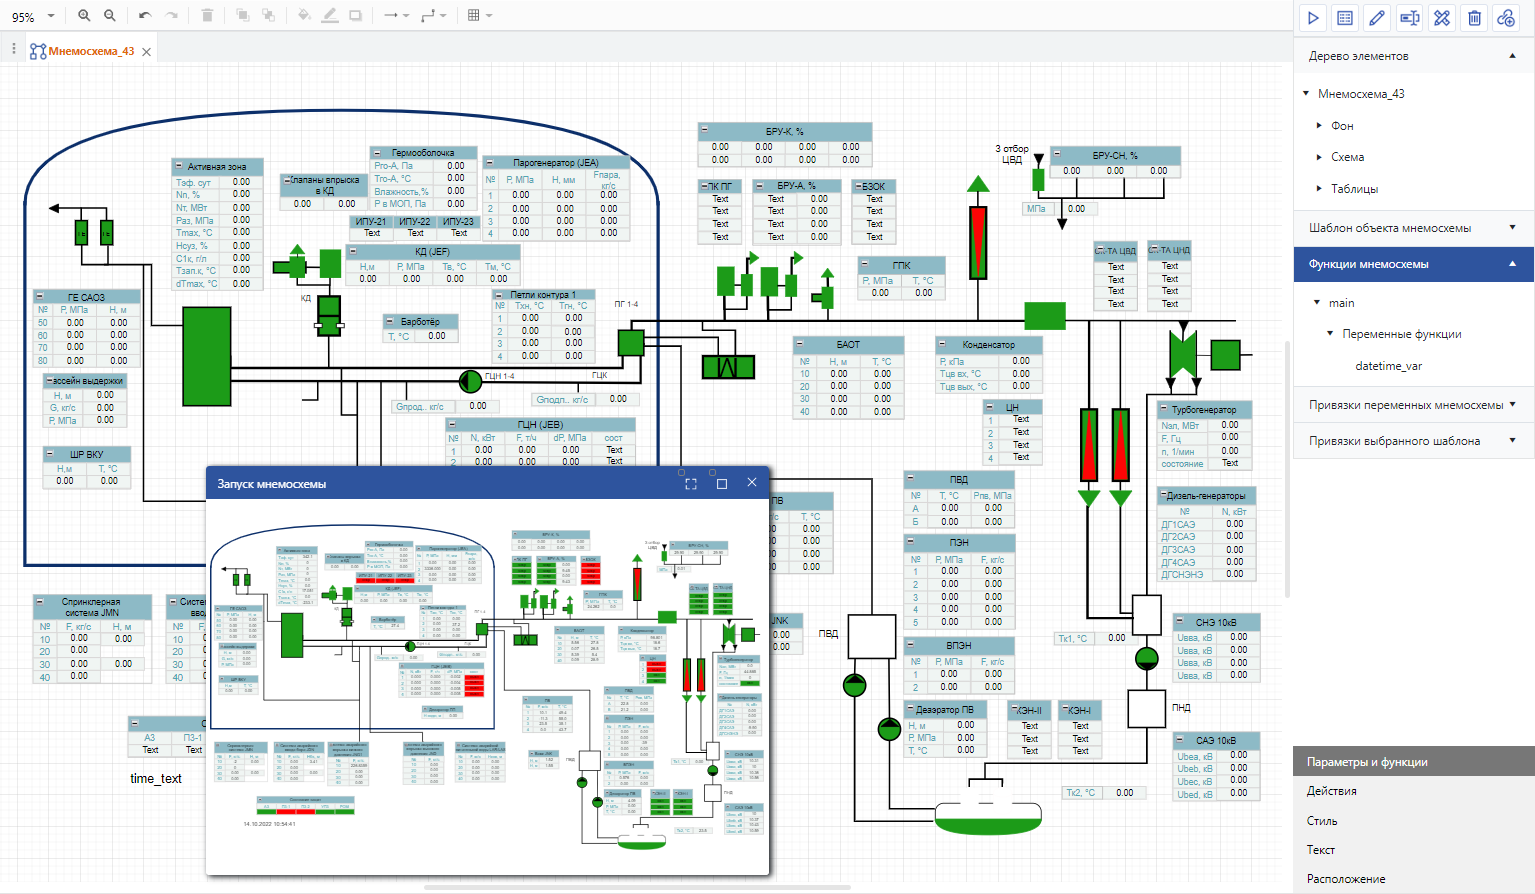This screenshot has width=1535, height=894.
Task: Click the running diagram preview in Запуск мнемосхемы
Action: (487, 687)
